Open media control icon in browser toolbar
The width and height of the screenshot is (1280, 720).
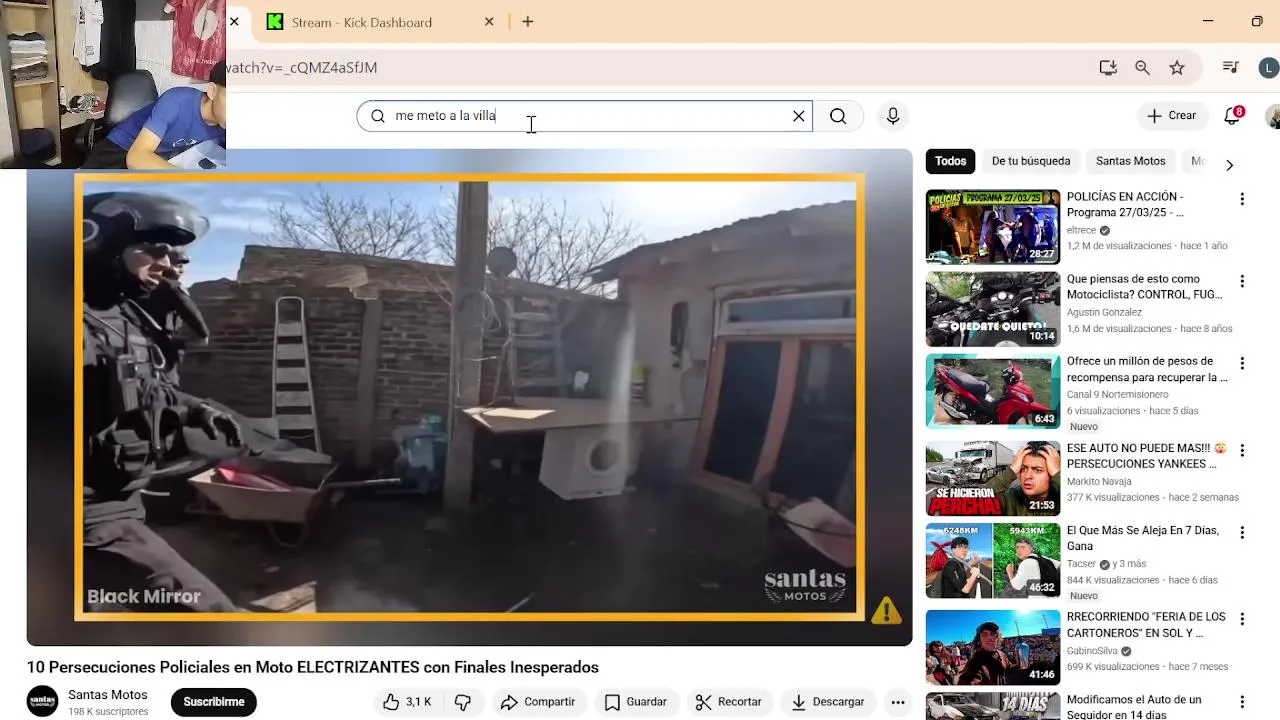(1231, 68)
